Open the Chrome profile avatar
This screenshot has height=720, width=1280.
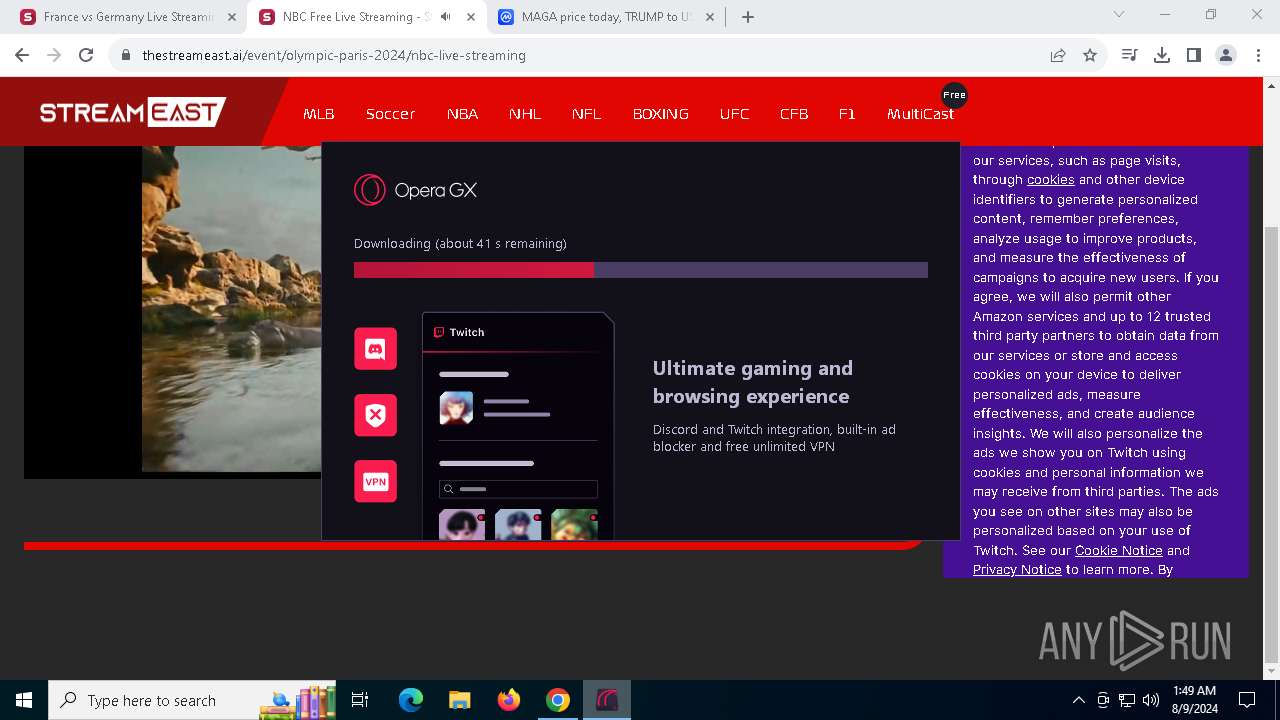1226,55
